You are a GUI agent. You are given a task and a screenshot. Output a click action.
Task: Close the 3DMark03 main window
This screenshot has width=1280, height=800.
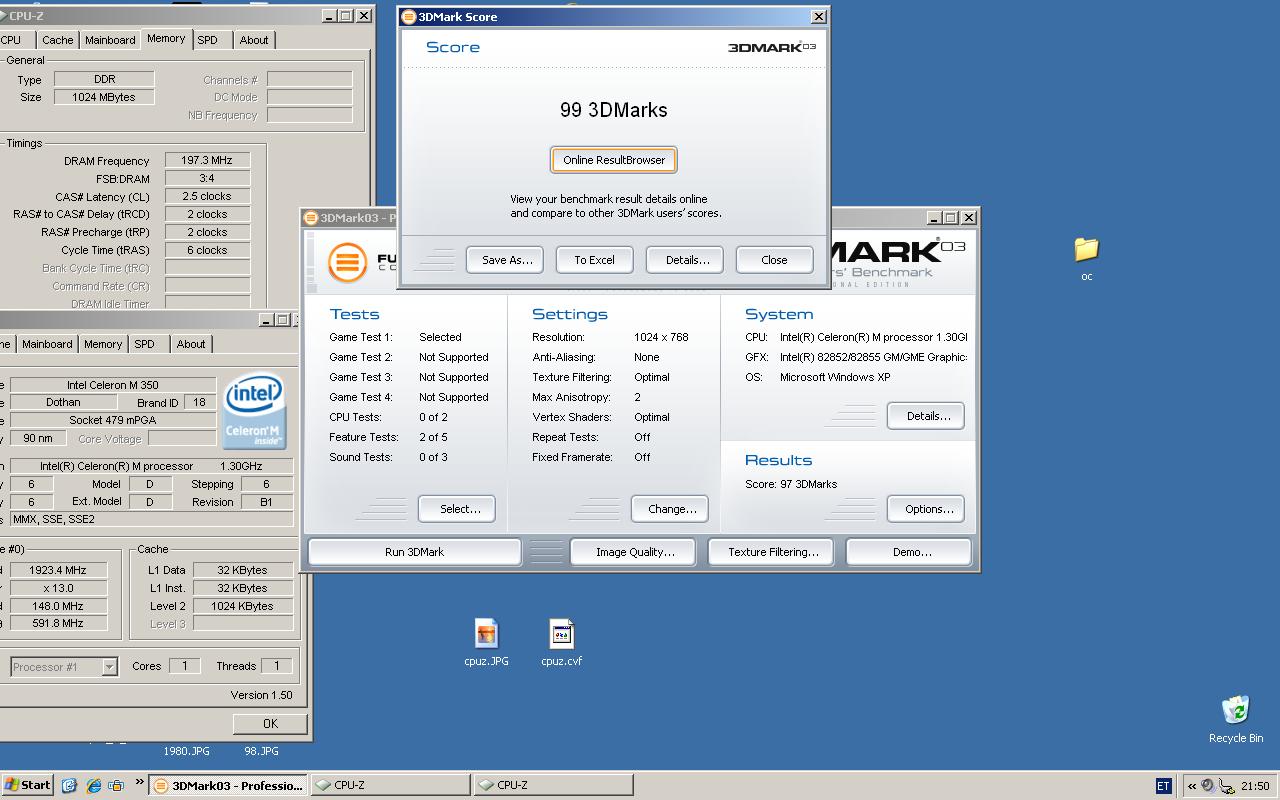[969, 217]
